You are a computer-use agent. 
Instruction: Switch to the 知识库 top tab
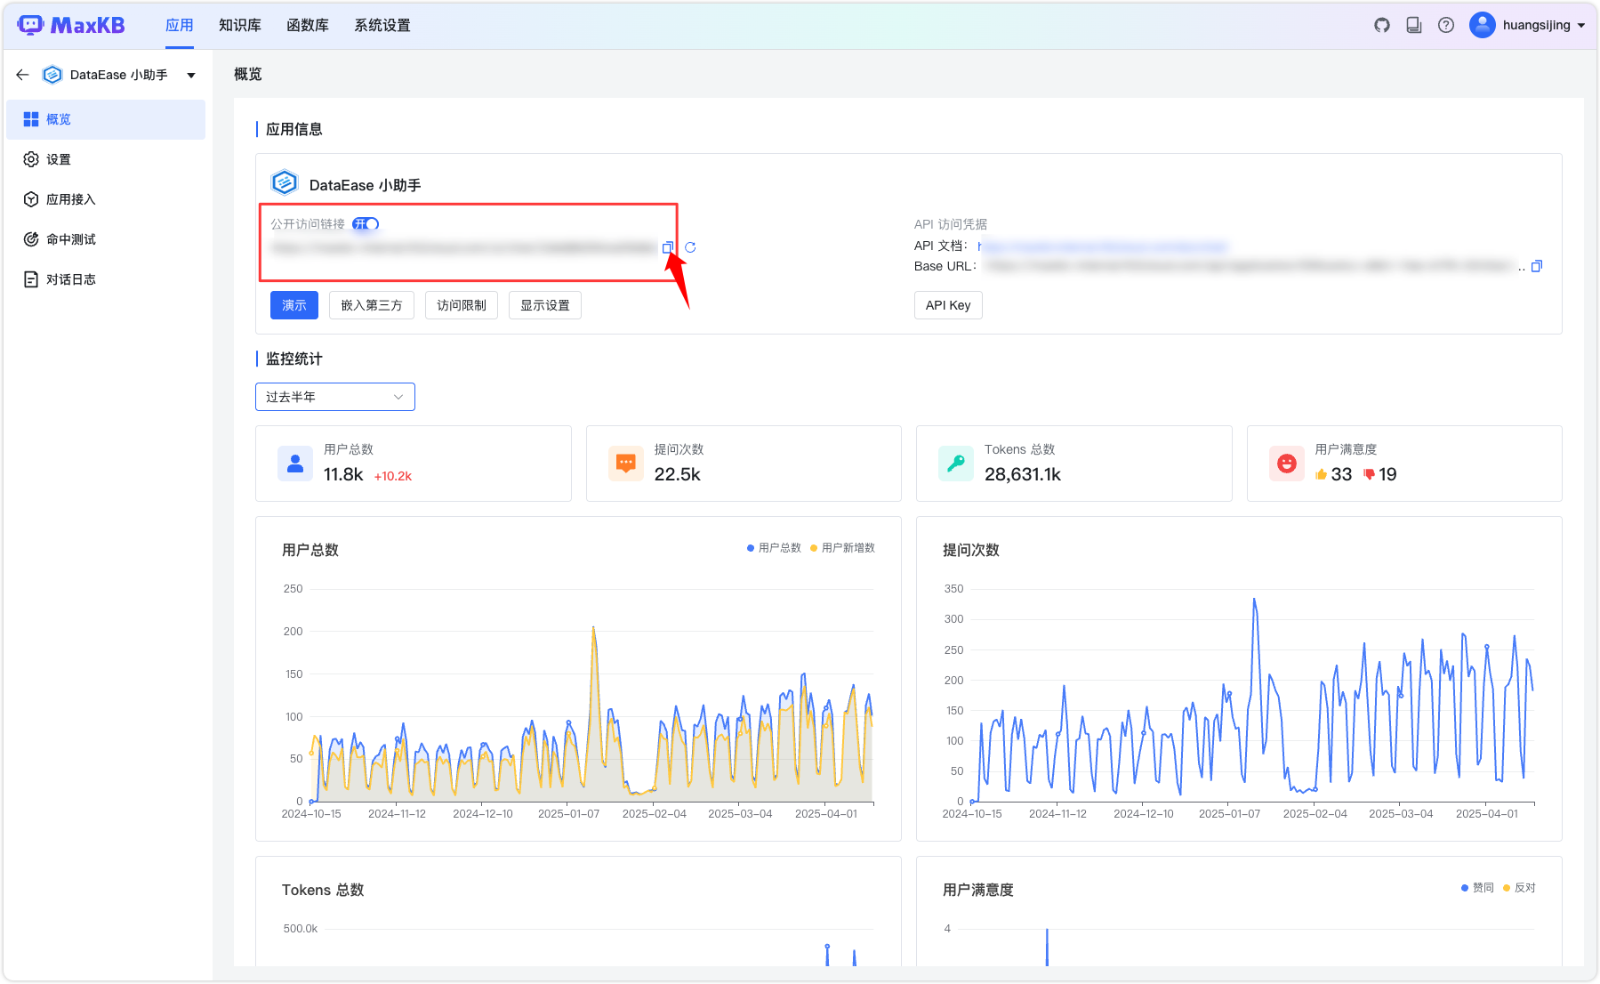240,25
